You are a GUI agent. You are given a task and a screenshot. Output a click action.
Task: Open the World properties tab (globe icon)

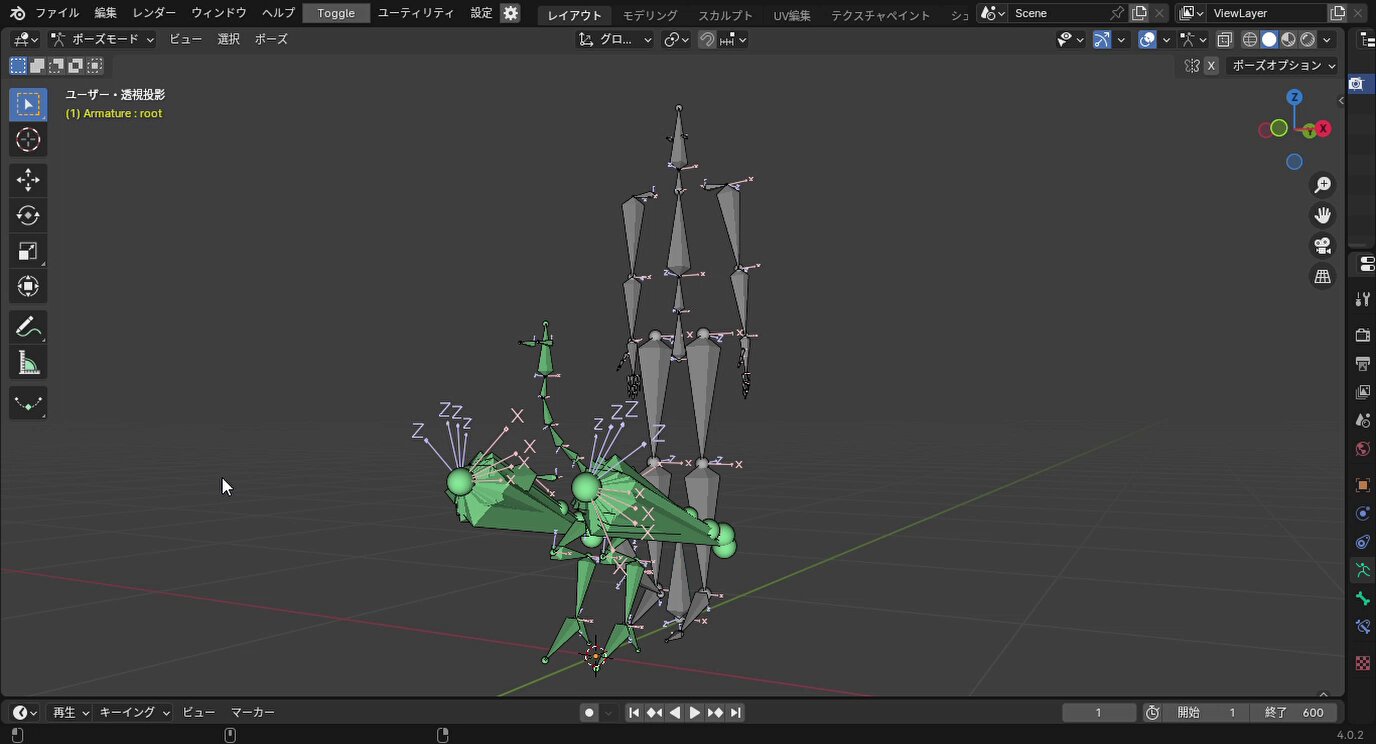click(1362, 449)
